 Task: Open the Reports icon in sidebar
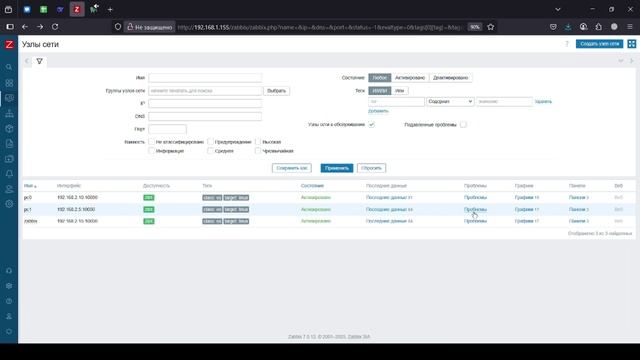9,144
